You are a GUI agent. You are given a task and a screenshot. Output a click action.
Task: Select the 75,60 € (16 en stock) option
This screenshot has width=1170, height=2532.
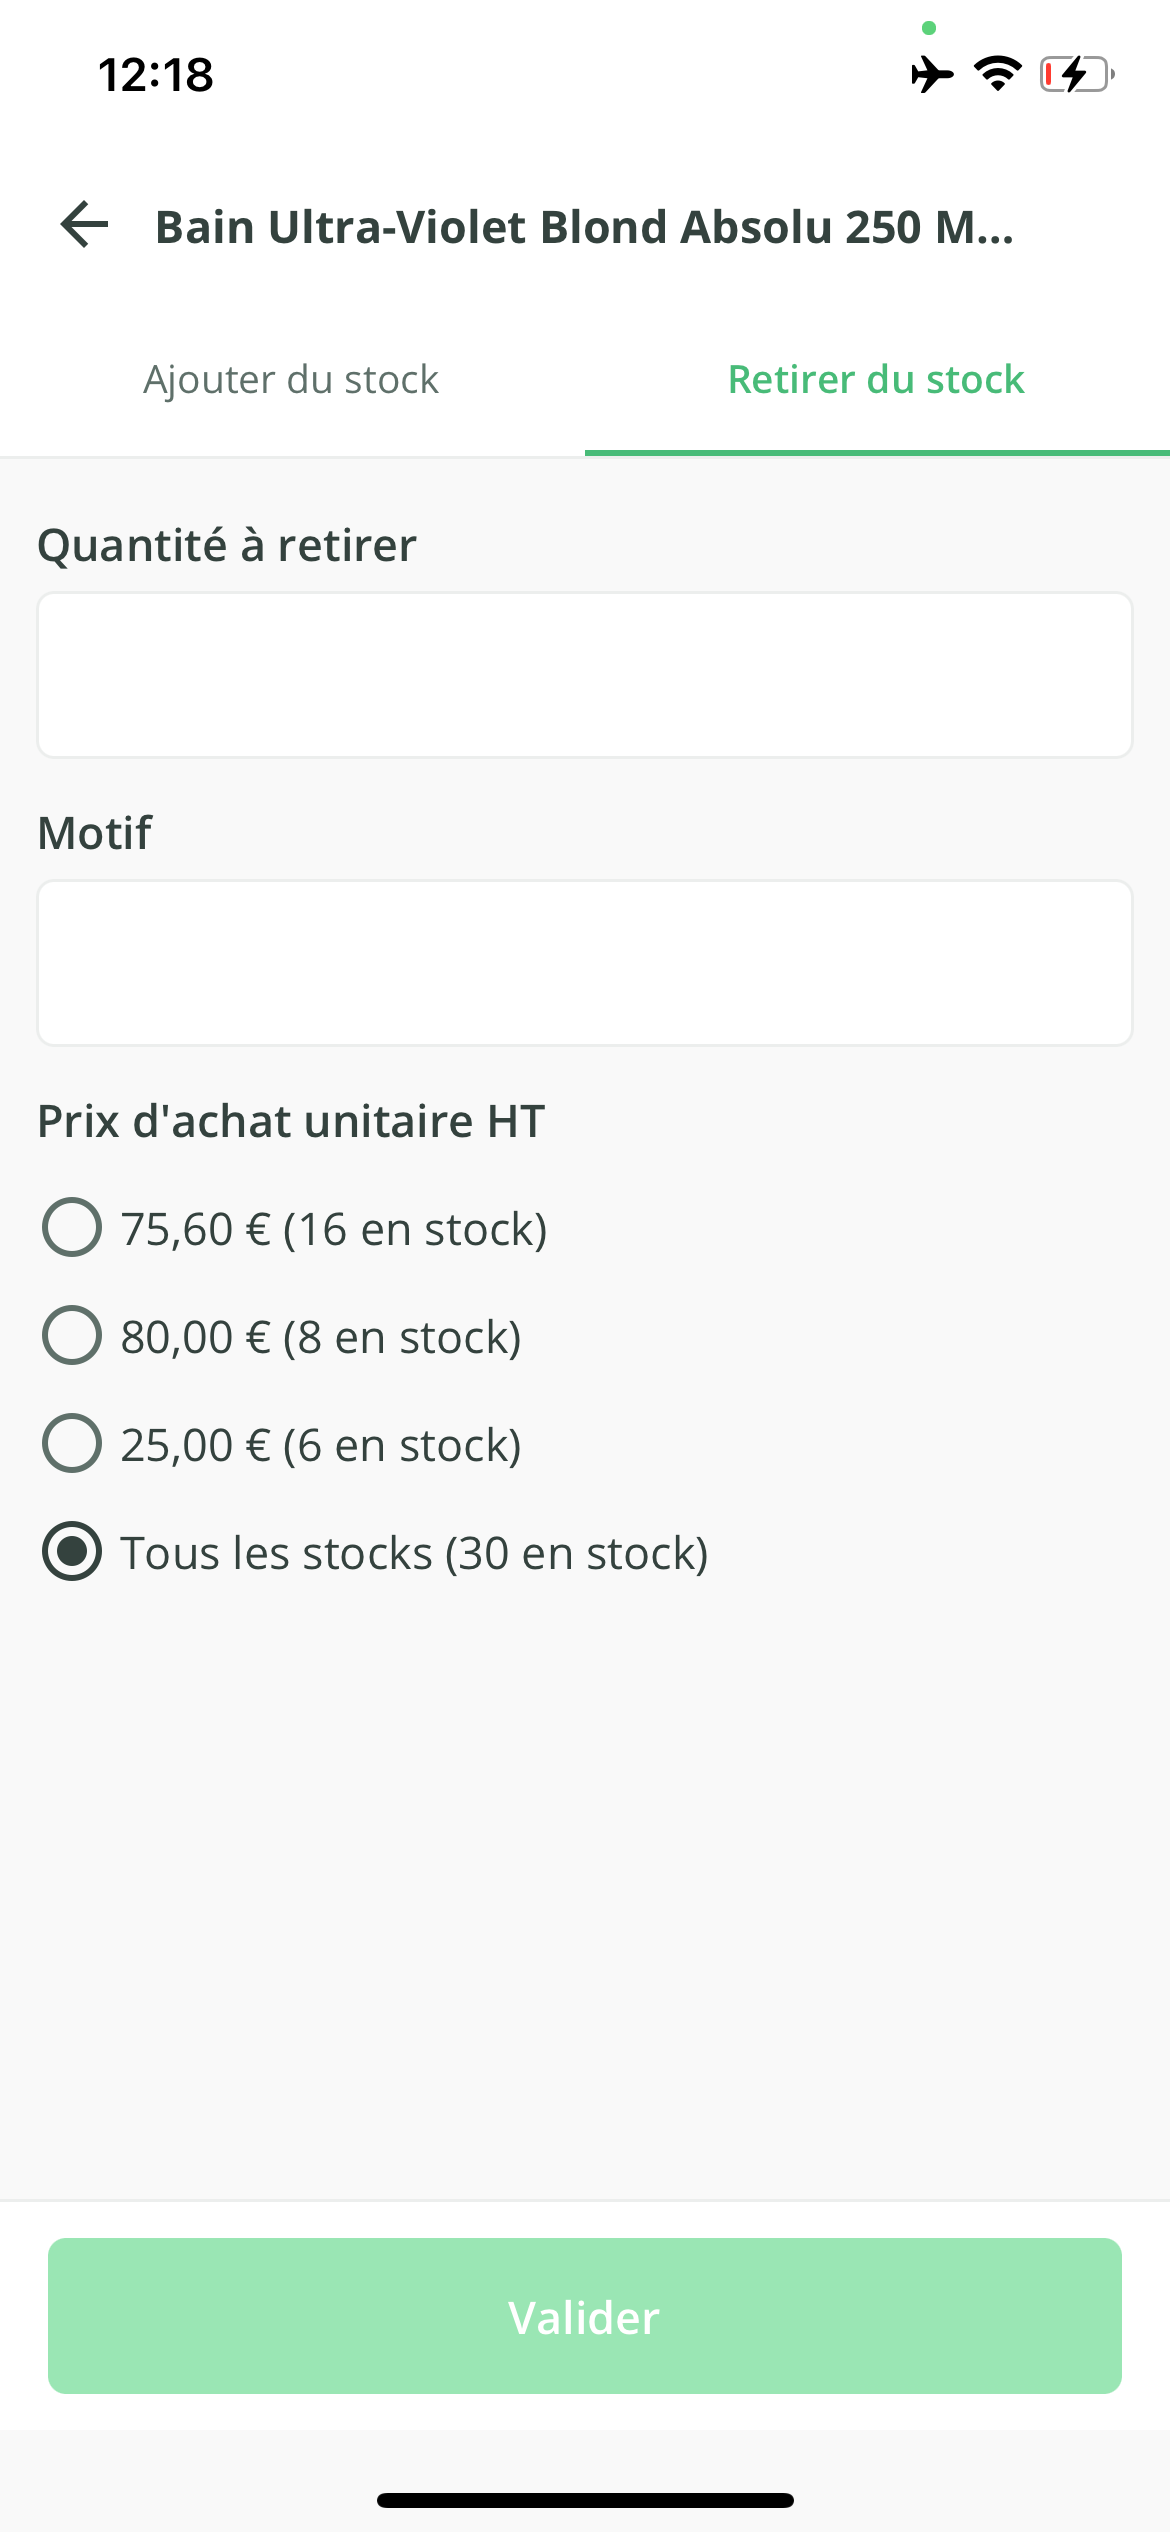[72, 1227]
